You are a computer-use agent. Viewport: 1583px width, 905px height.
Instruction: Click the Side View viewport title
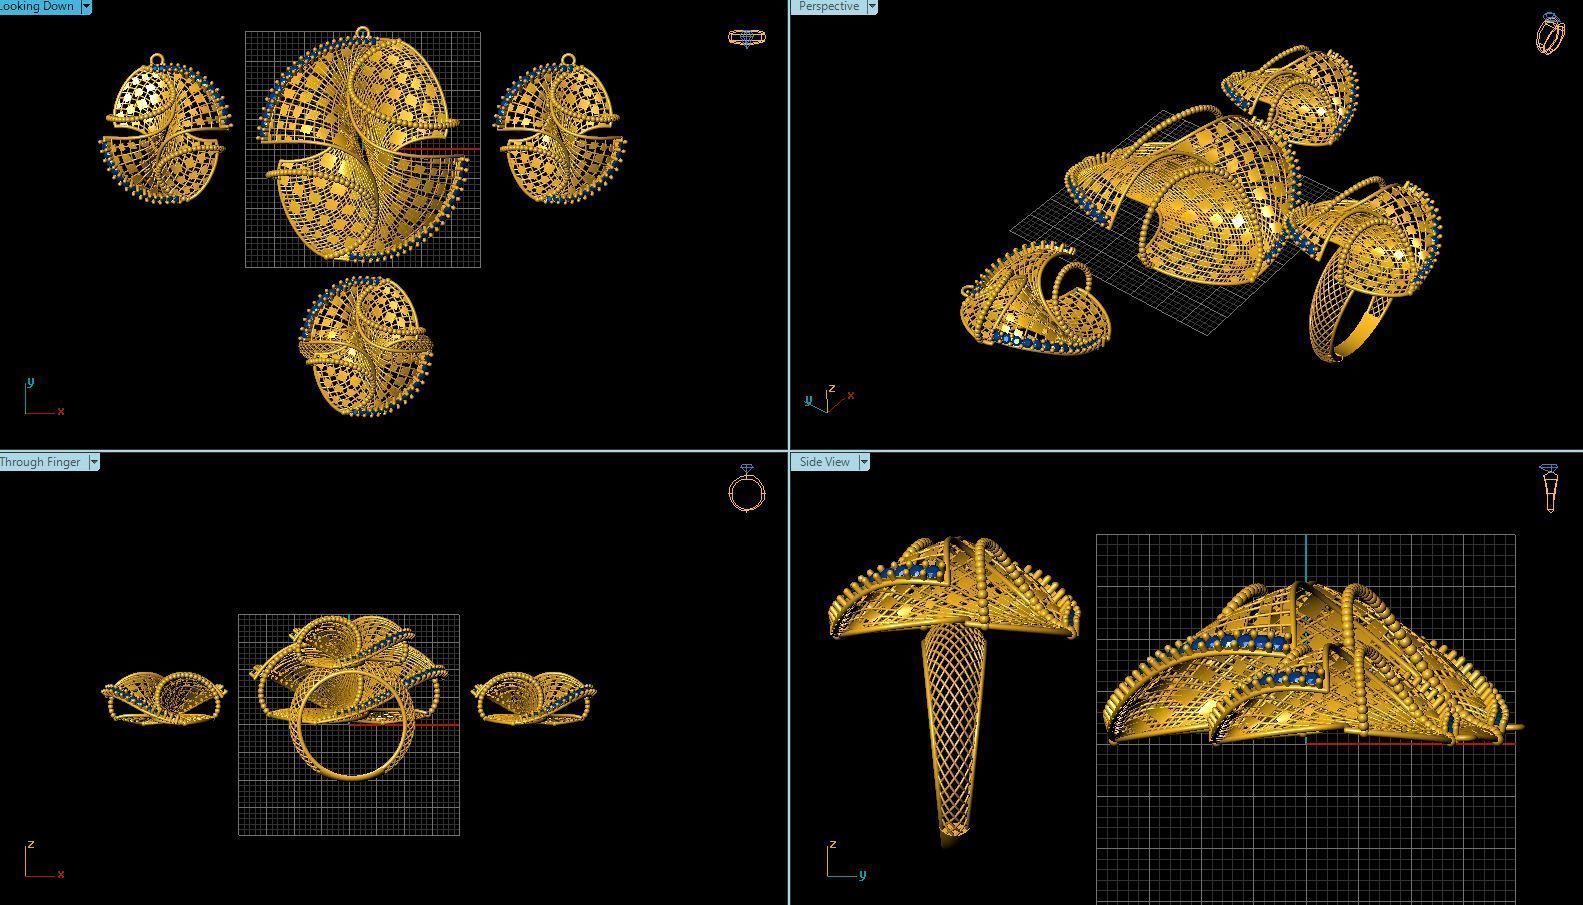[825, 461]
